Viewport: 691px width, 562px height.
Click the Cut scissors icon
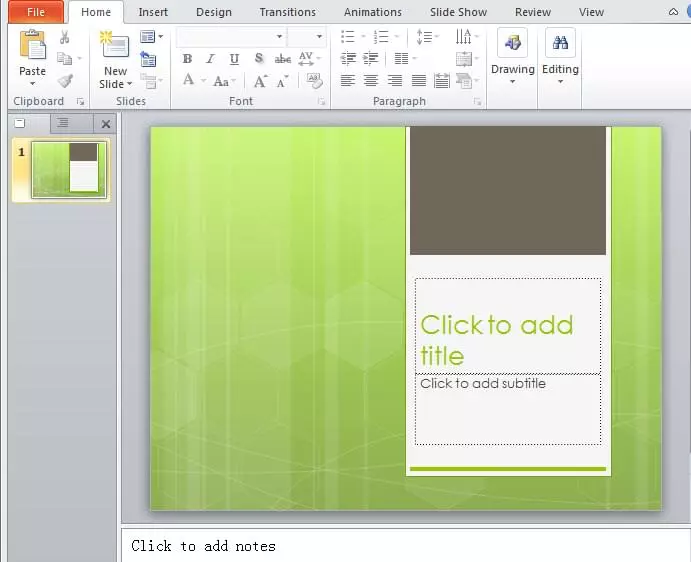click(x=65, y=37)
